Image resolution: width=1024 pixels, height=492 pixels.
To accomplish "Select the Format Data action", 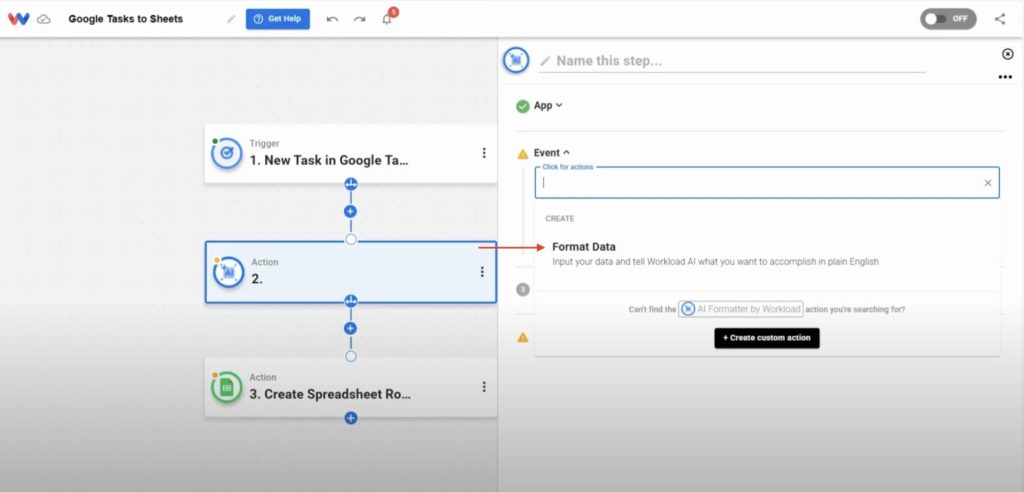I will (x=767, y=254).
